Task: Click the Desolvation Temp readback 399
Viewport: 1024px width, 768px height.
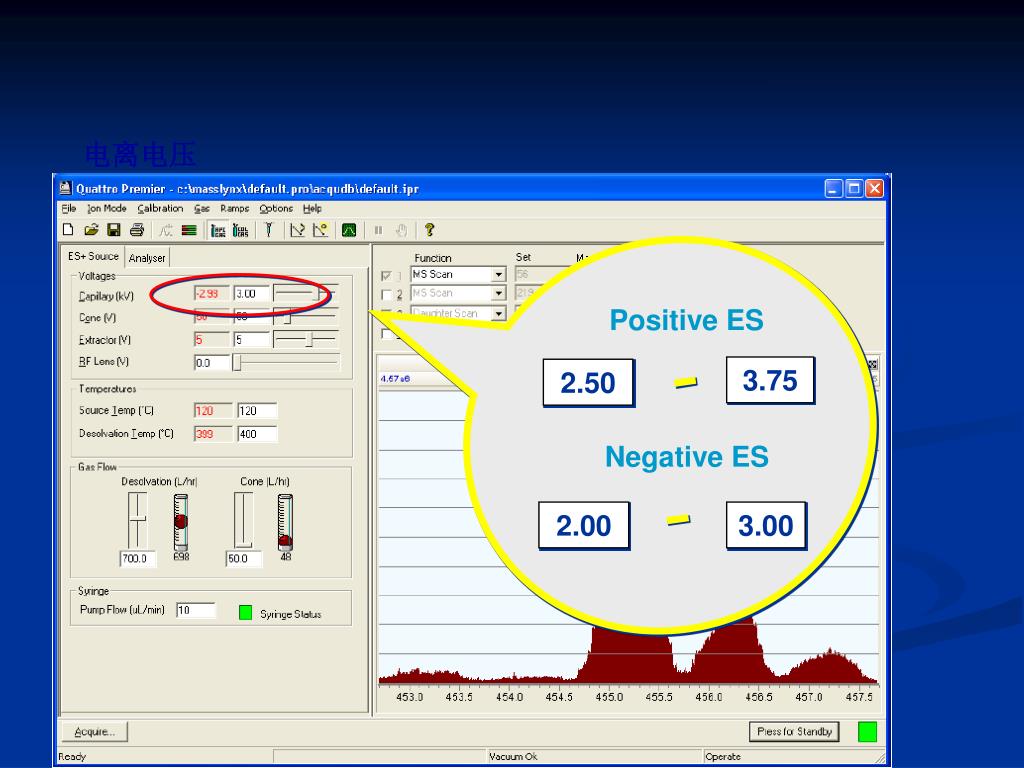Action: coord(213,434)
